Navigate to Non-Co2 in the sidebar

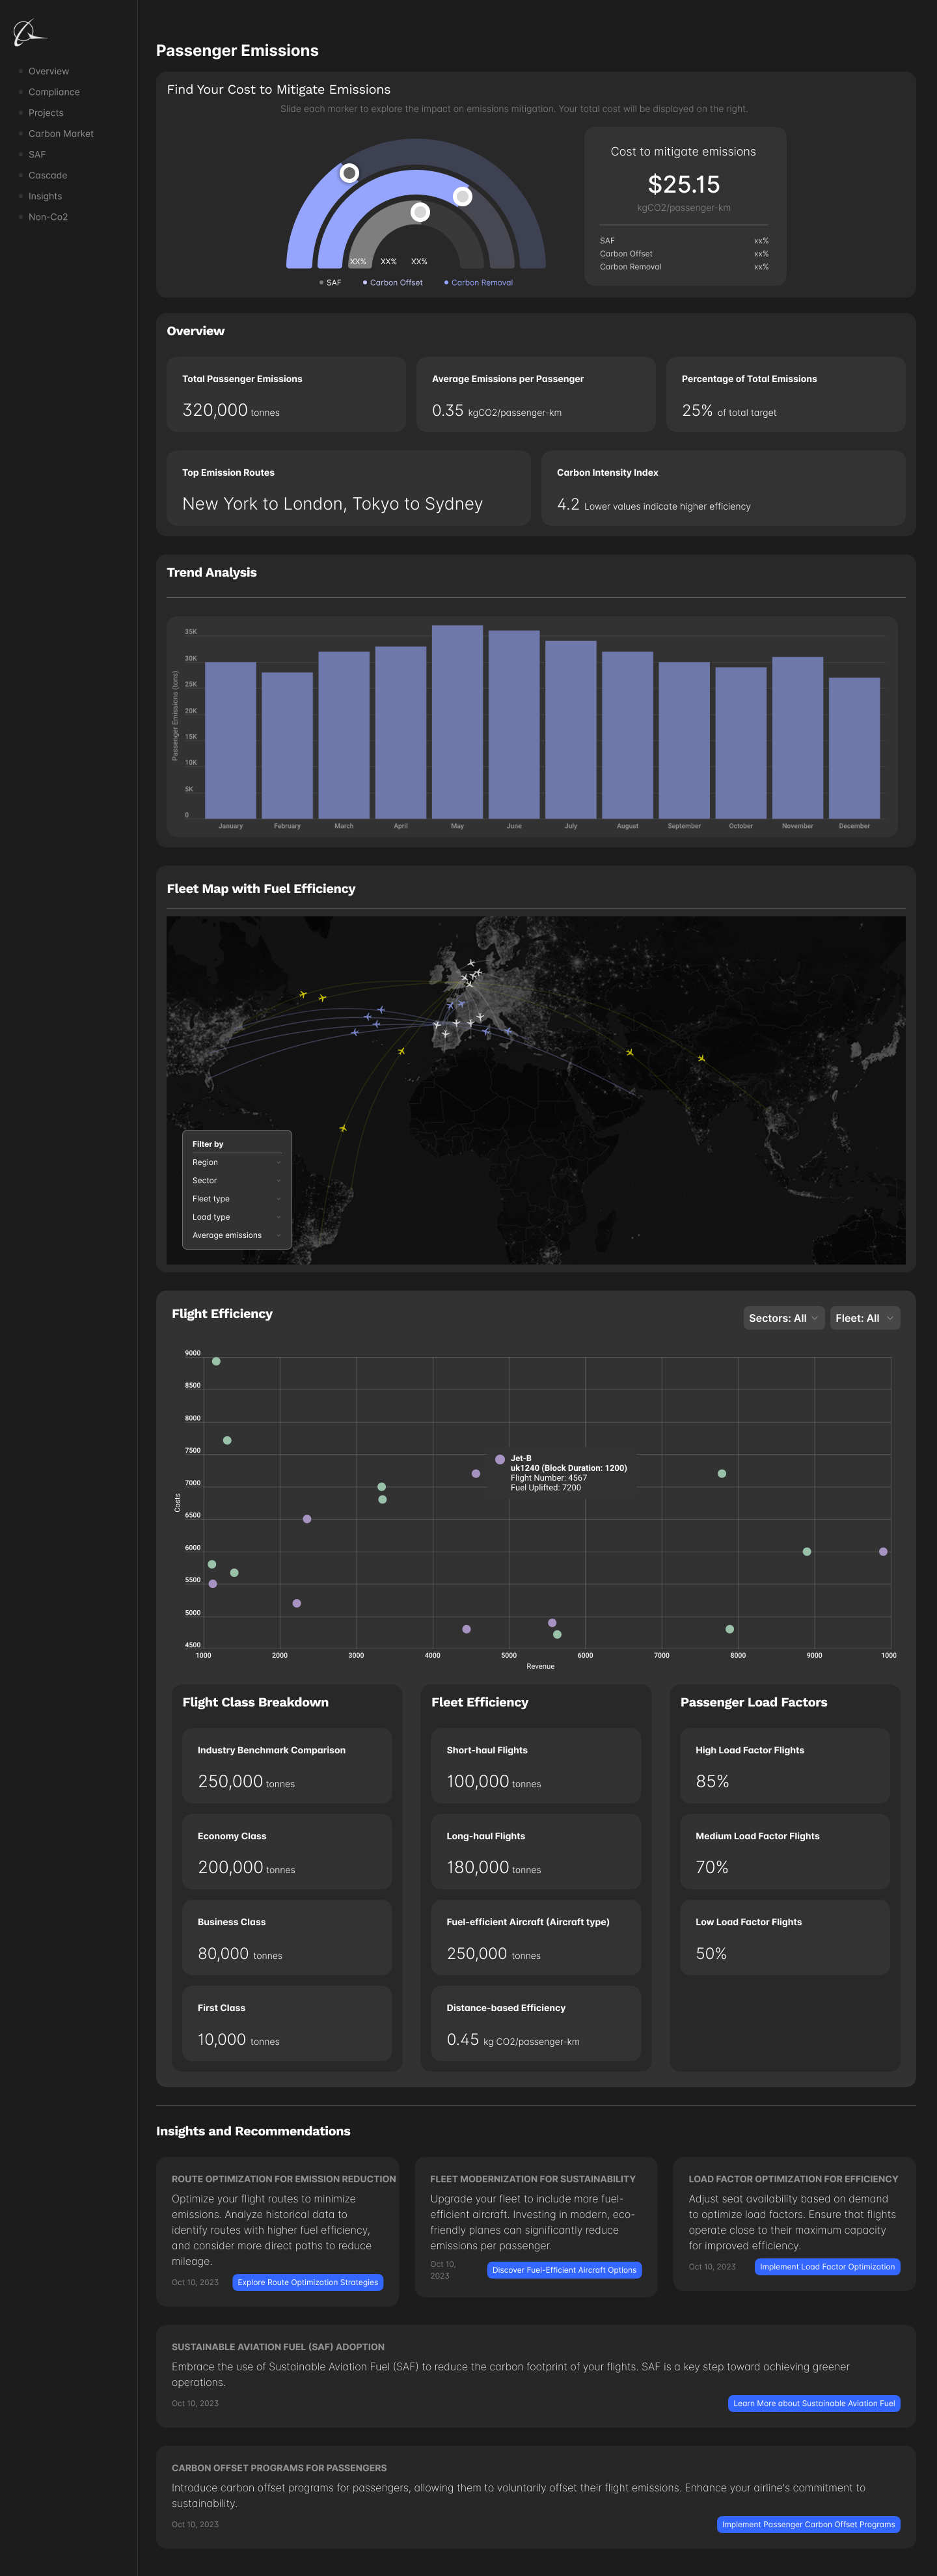(x=48, y=217)
